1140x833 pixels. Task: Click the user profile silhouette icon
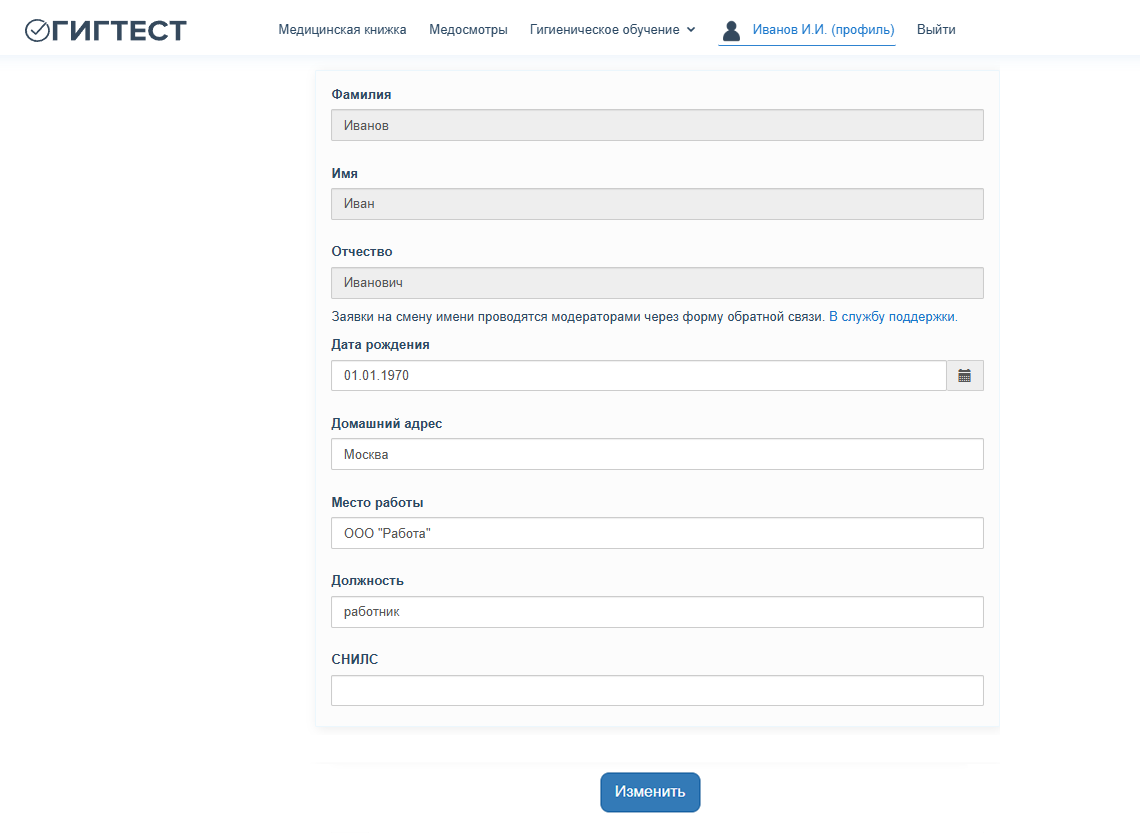tap(731, 30)
